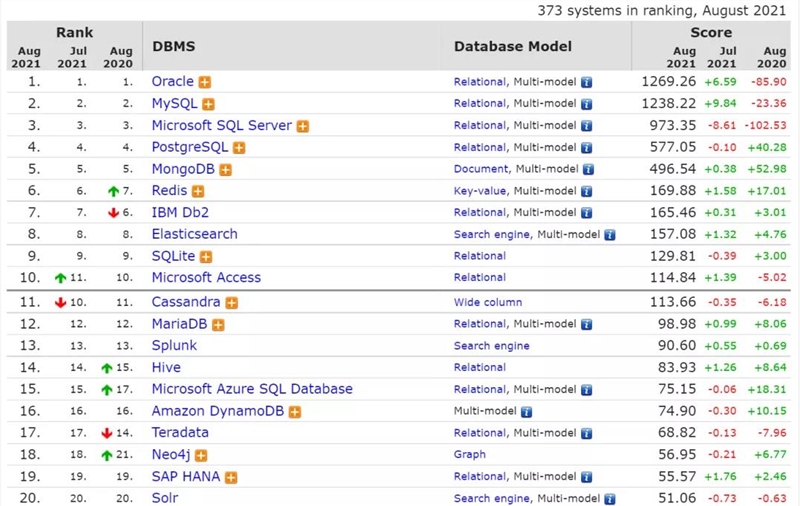Click the orange plus icon next to MySQL
The height and width of the screenshot is (506, 800).
[208, 104]
